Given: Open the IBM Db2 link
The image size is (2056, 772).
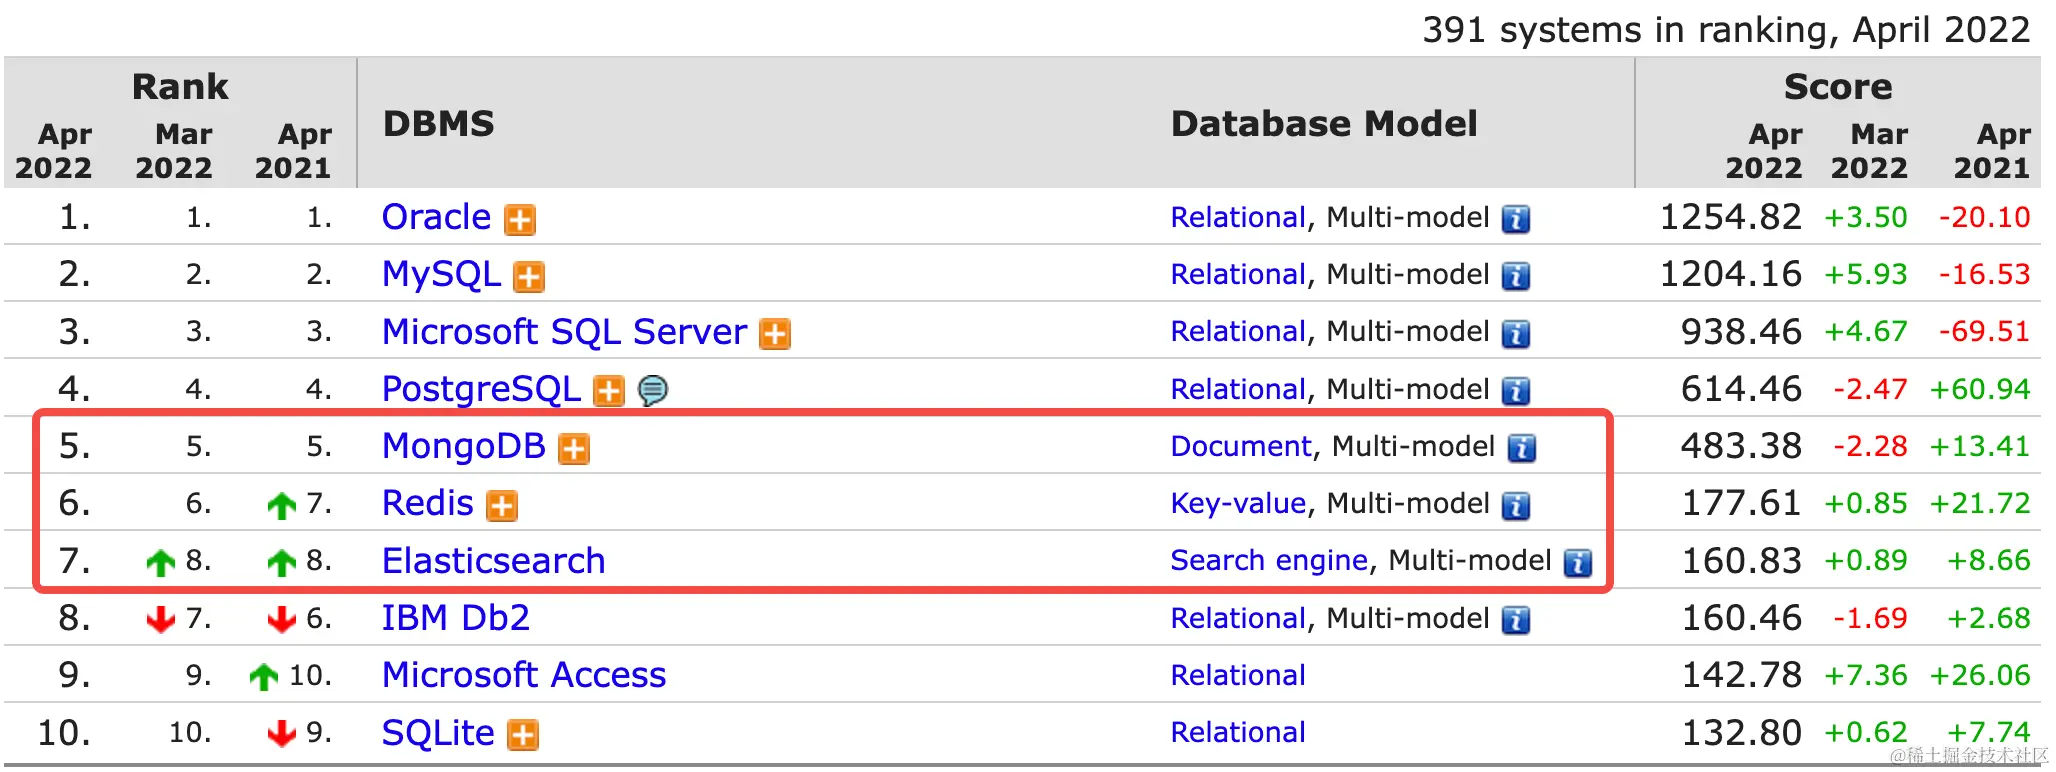Looking at the screenshot, I should (456, 618).
